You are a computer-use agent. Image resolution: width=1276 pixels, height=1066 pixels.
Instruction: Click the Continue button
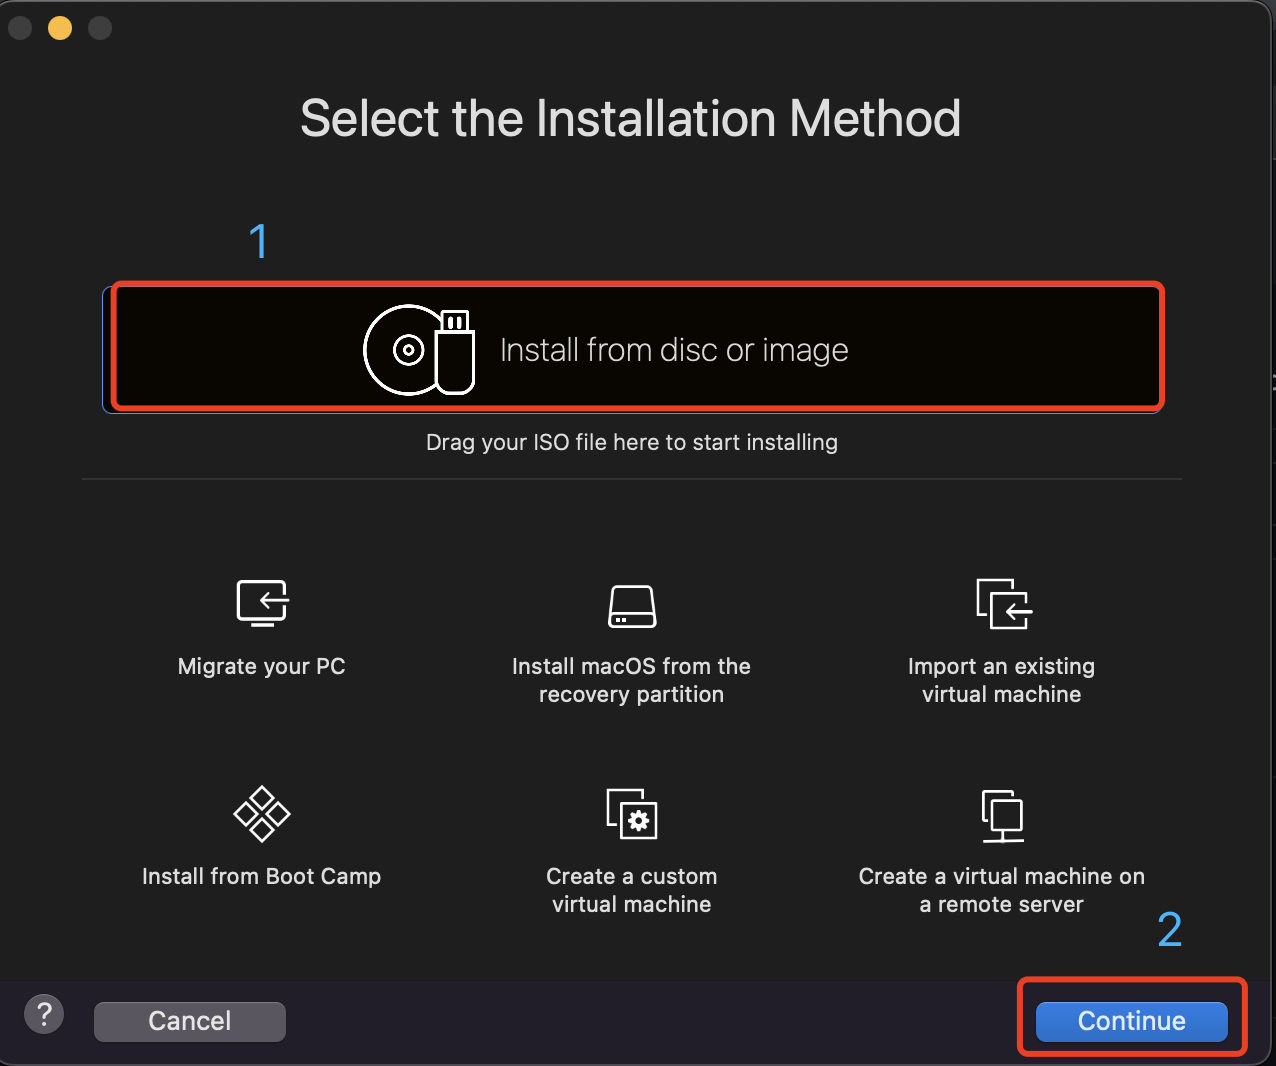pyautogui.click(x=1131, y=1021)
